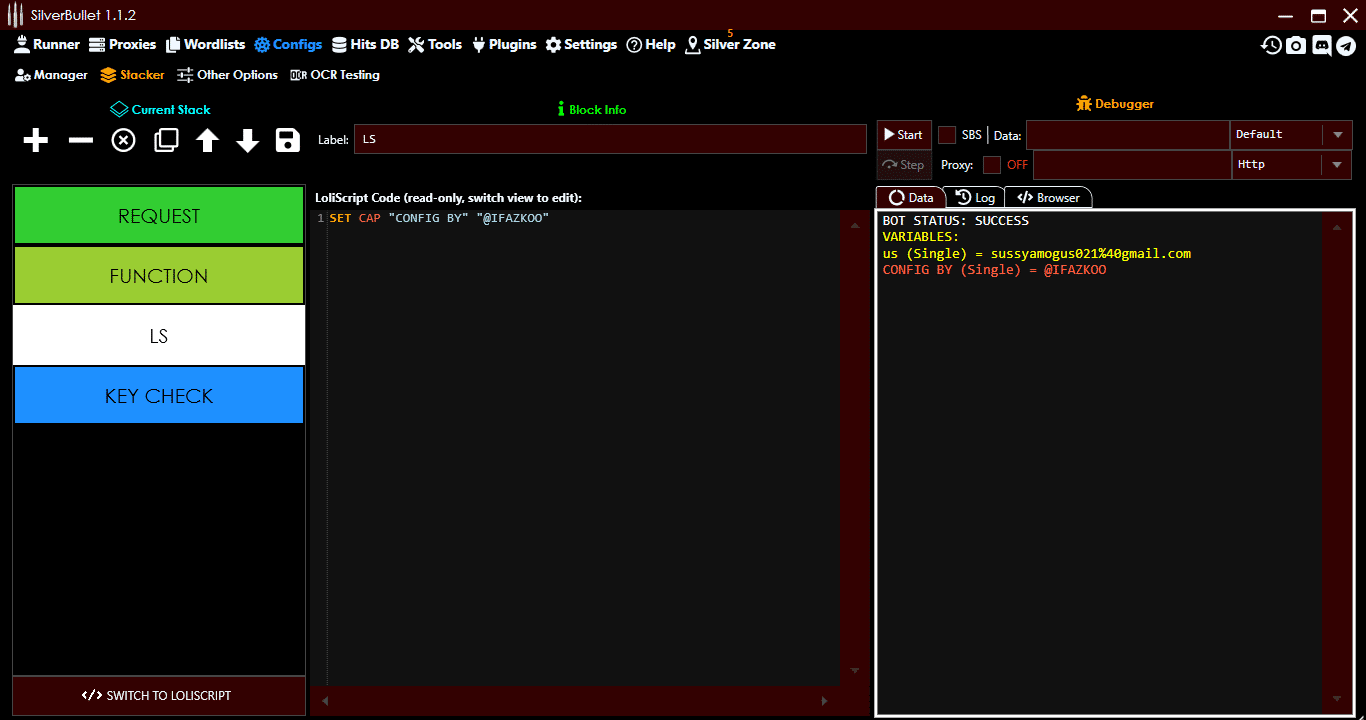Image resolution: width=1366 pixels, height=720 pixels.
Task: Switch to the Log tab
Action: point(976,197)
